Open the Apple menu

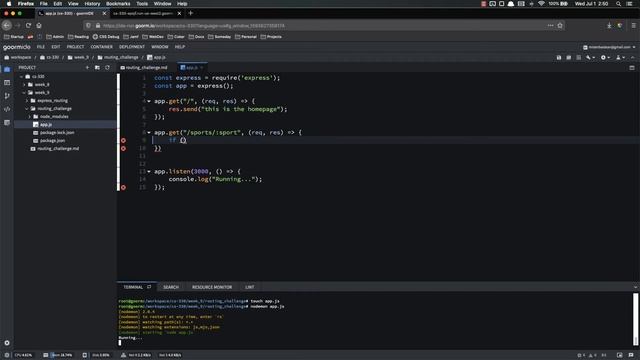coord(9,4)
